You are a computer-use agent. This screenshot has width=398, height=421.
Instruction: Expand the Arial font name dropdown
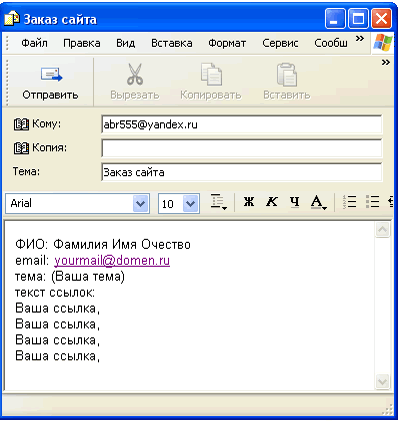click(x=141, y=203)
